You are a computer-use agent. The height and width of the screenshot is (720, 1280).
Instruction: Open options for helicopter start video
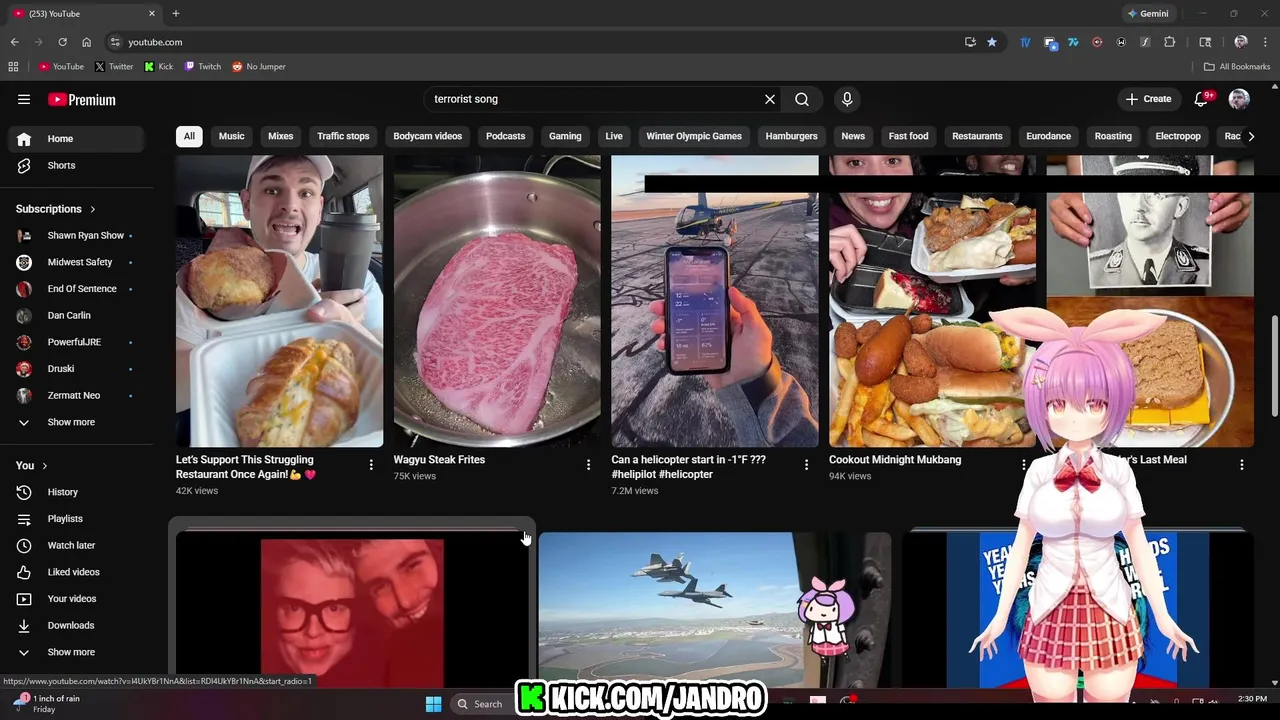(806, 465)
